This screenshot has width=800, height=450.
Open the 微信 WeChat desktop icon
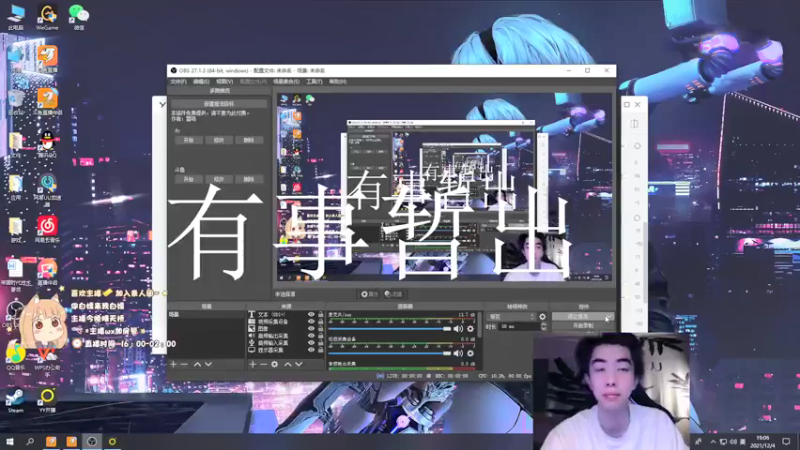(79, 17)
